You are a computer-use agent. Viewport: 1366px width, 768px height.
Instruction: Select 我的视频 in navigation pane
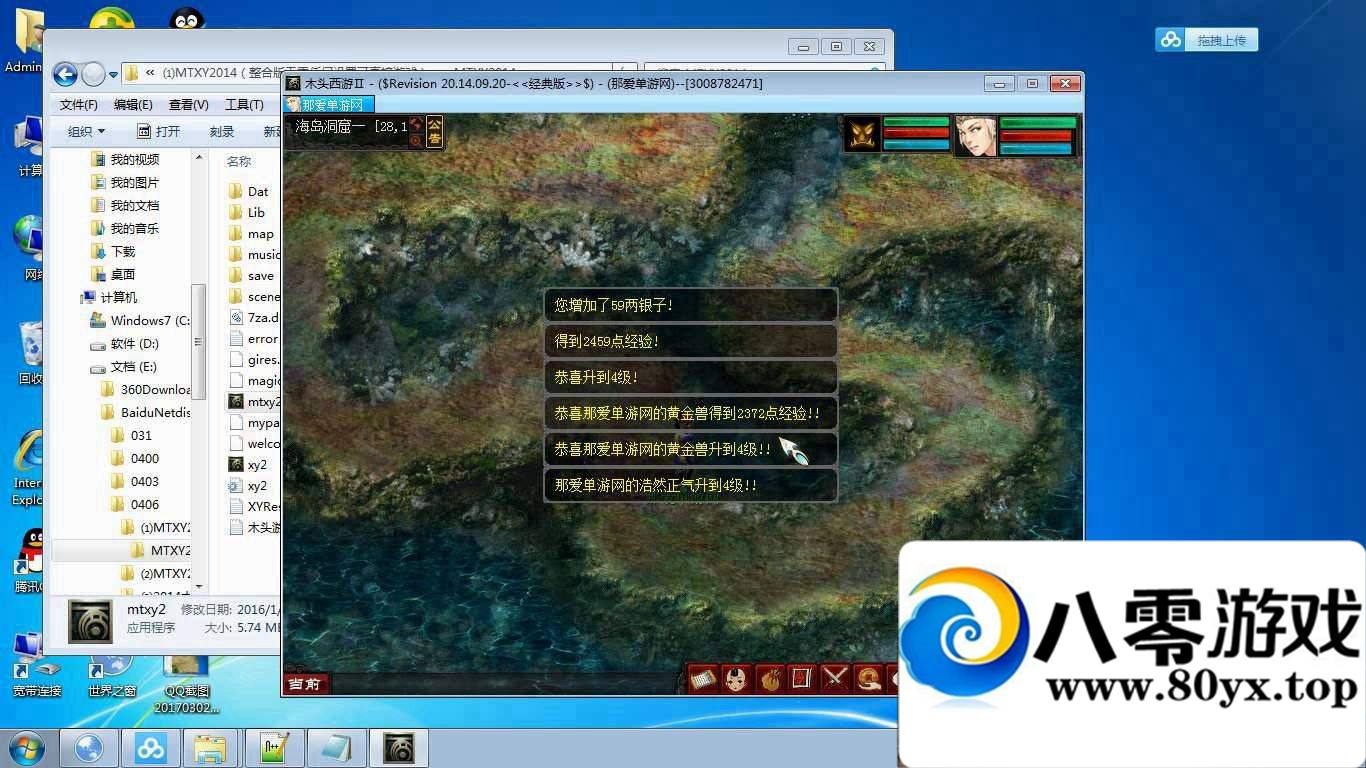(x=125, y=159)
